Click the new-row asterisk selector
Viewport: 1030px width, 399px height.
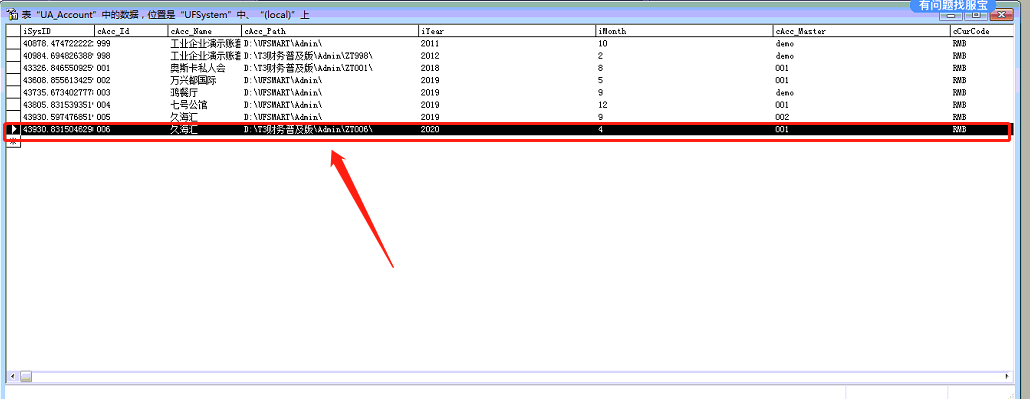[x=14, y=141]
